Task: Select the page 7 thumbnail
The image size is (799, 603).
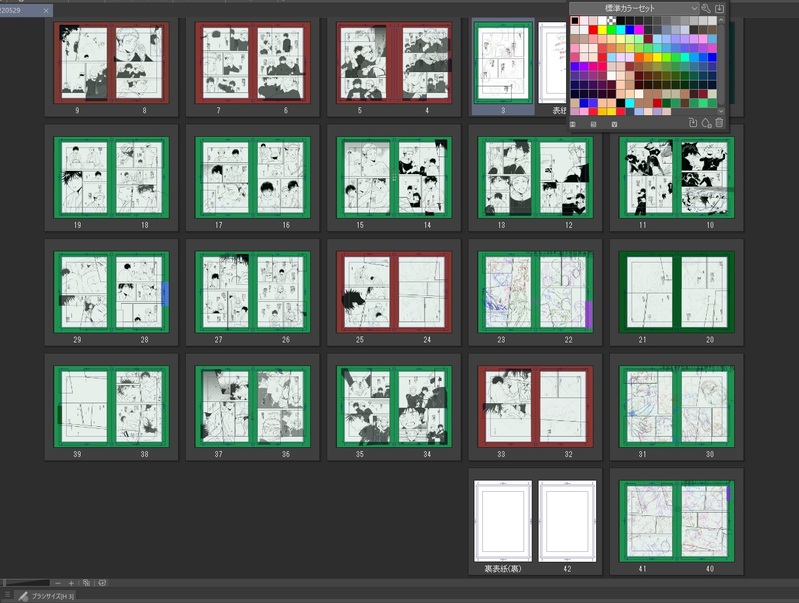Action: tap(225, 63)
